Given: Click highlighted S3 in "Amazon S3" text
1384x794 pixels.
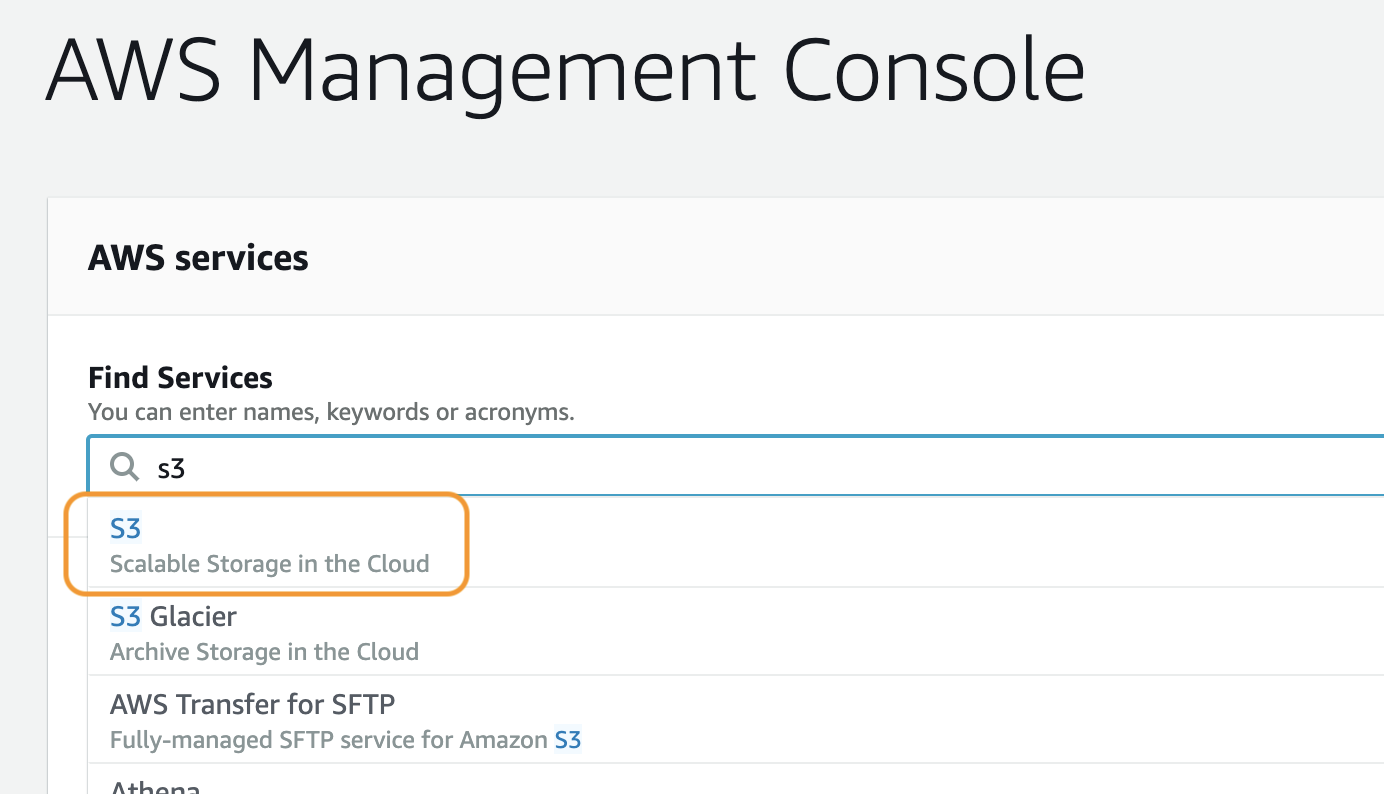Looking at the screenshot, I should tap(568, 741).
